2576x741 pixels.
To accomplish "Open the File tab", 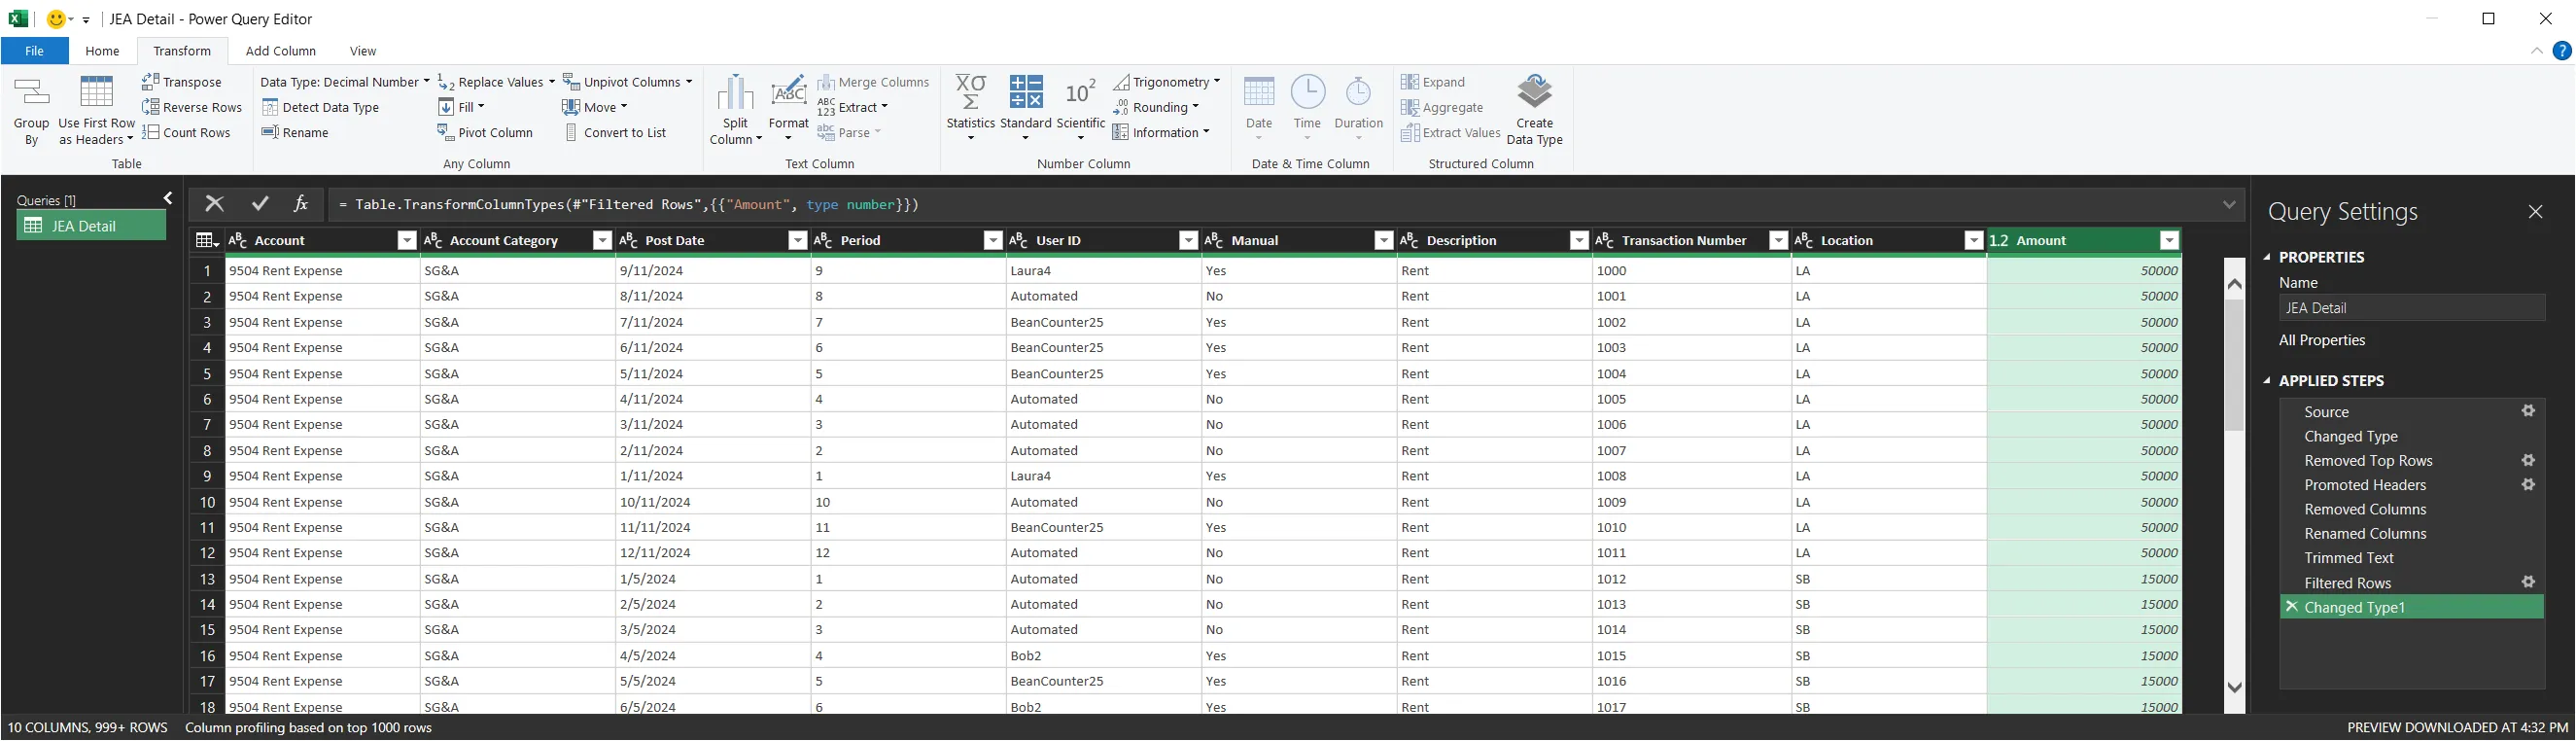I will [x=34, y=51].
